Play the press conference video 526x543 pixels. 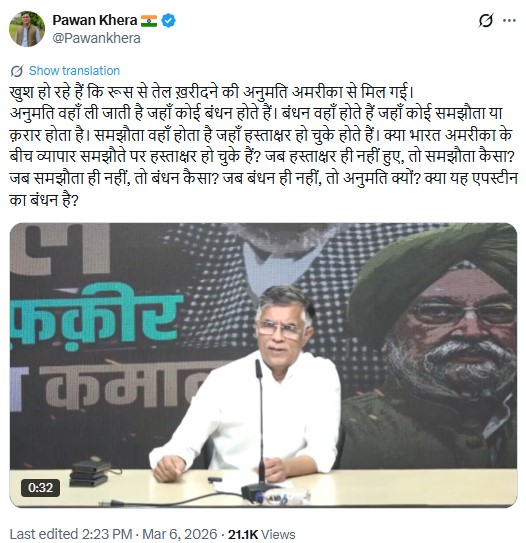click(263, 365)
